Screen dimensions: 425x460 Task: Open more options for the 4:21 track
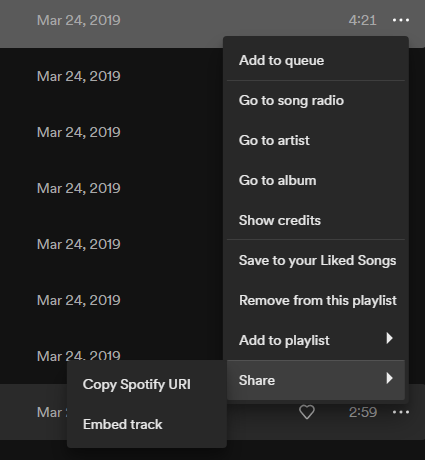[x=401, y=20]
